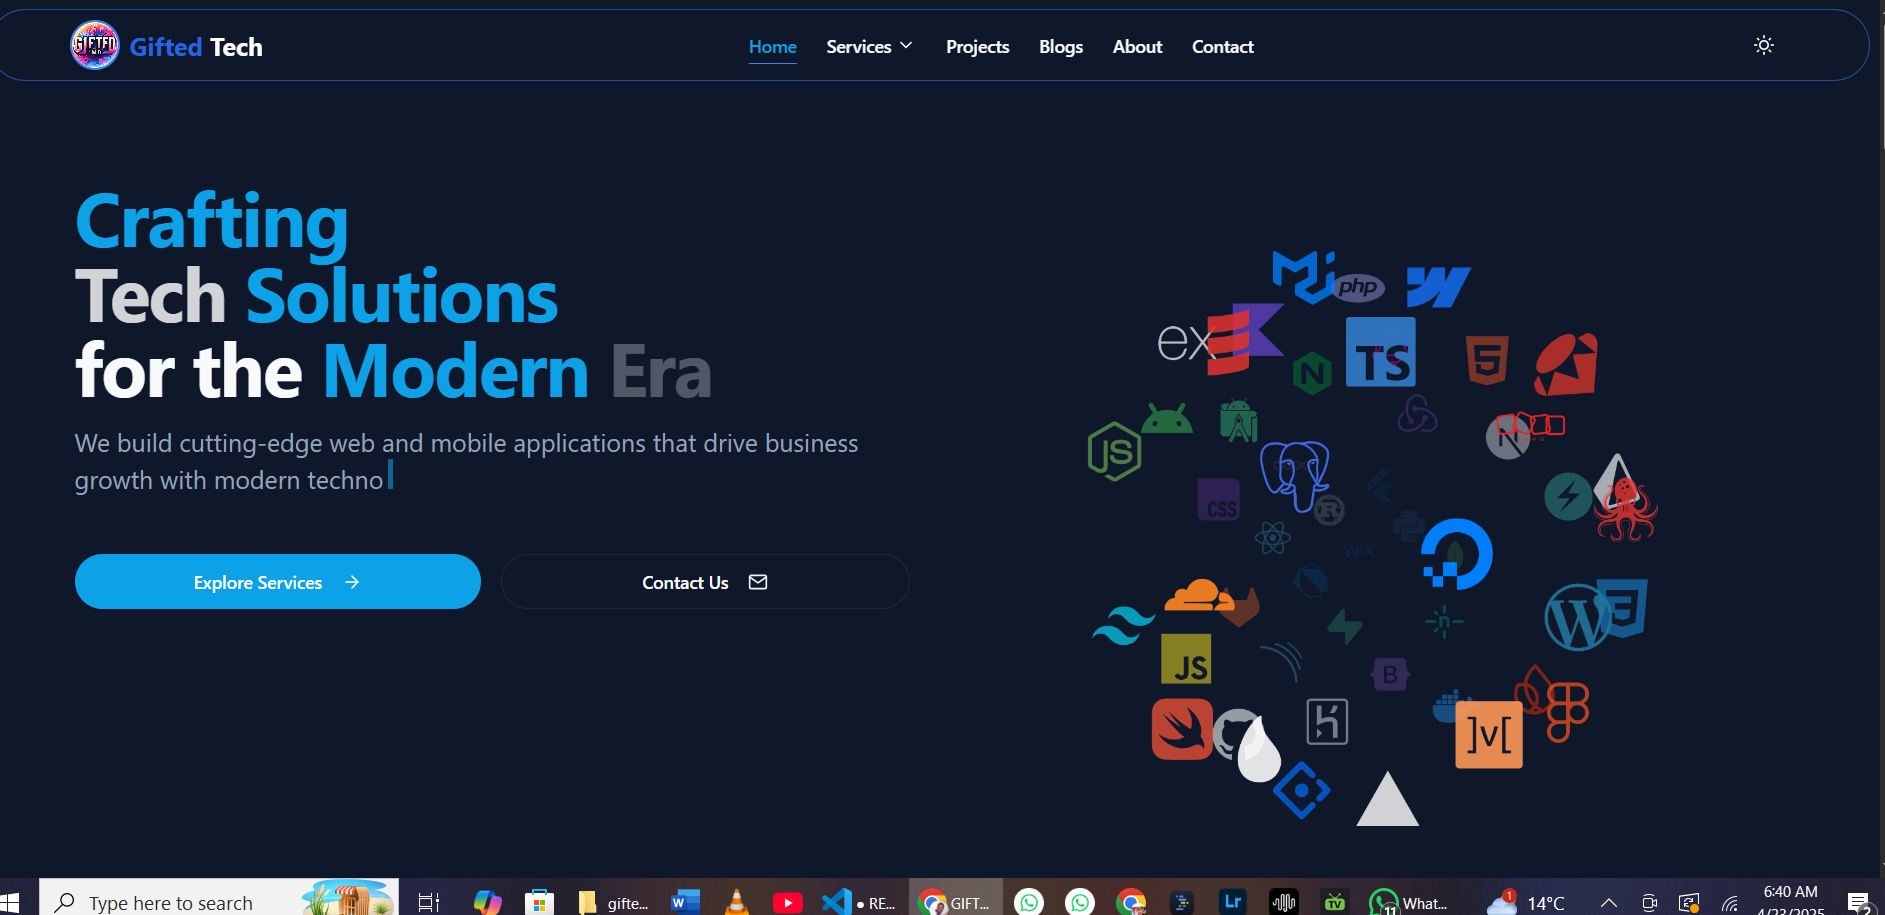Toggle the light/dark theme sun icon

[1764, 45]
